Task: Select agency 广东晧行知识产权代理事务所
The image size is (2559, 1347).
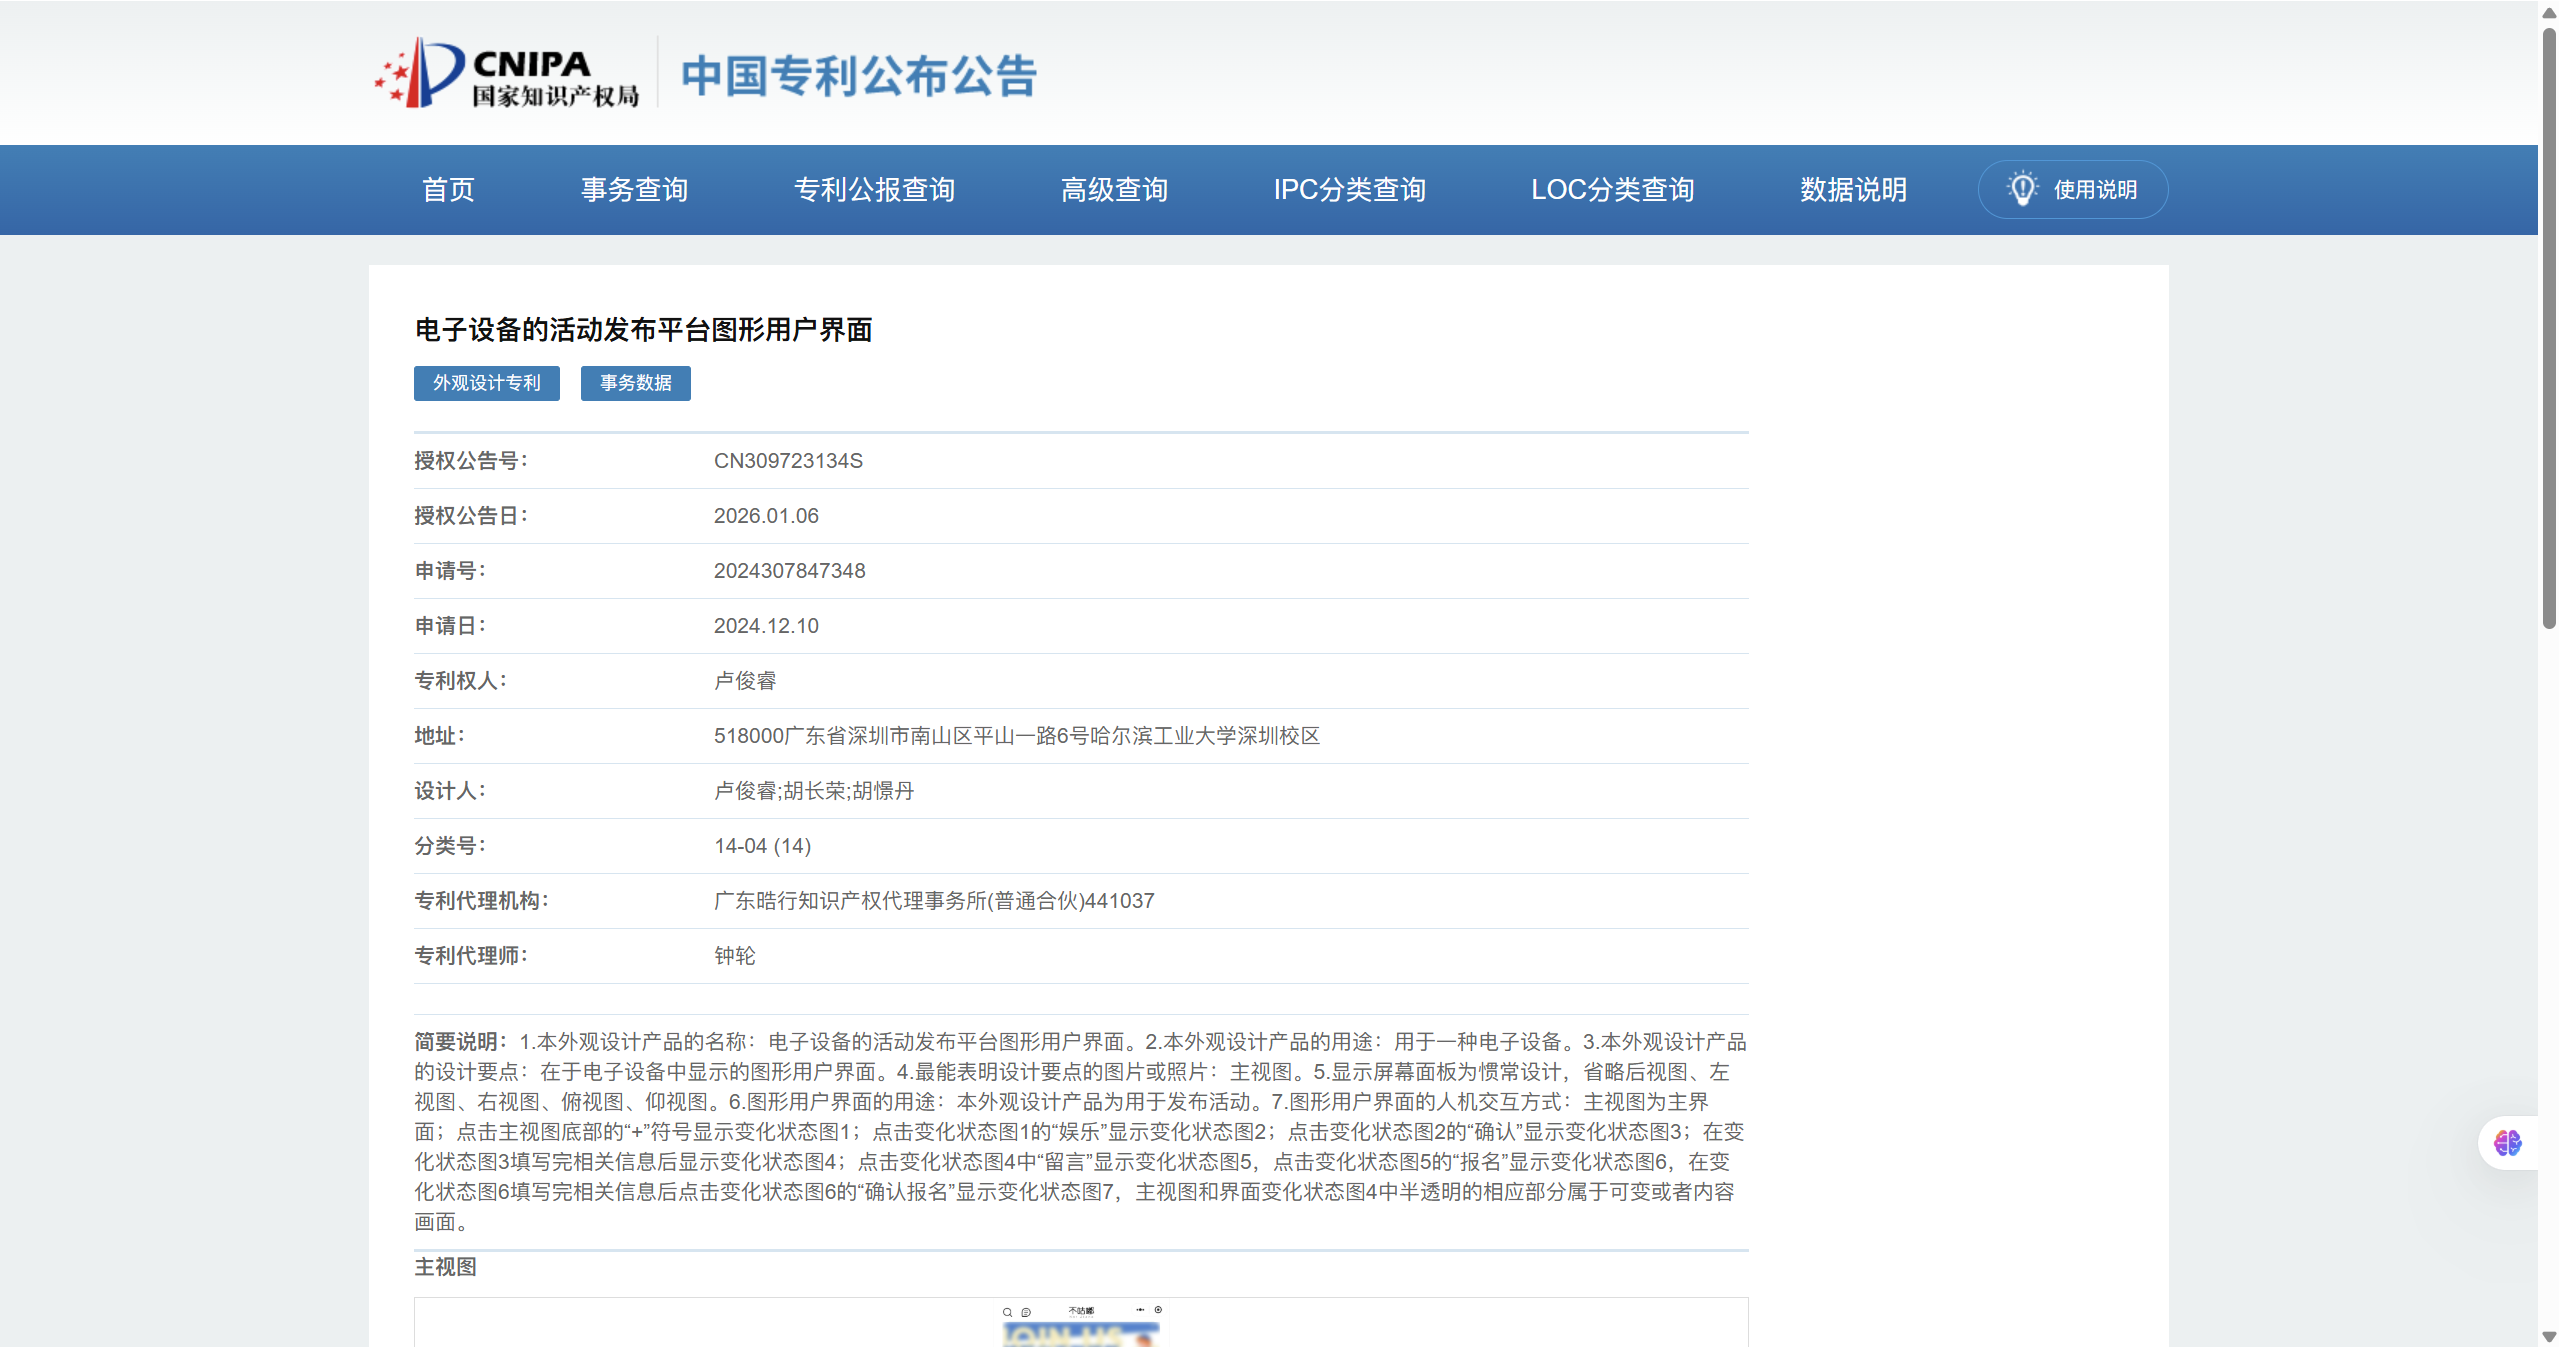Action: point(849,901)
